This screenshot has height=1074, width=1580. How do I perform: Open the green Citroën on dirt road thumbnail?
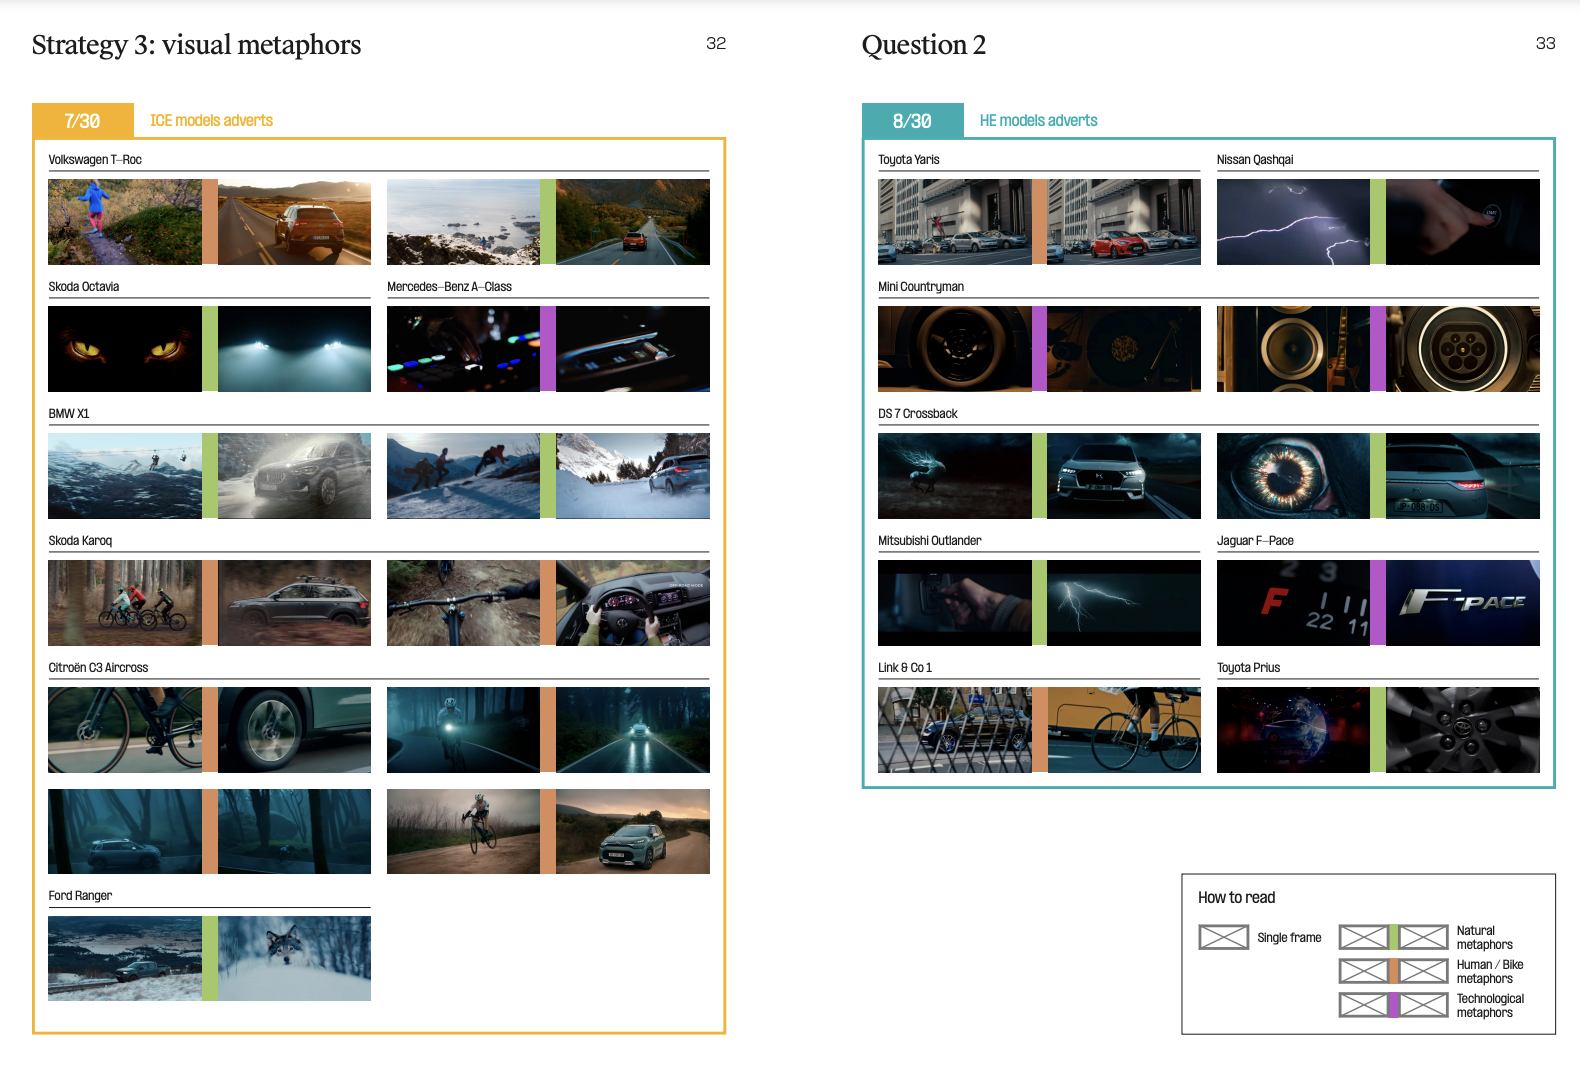(633, 831)
